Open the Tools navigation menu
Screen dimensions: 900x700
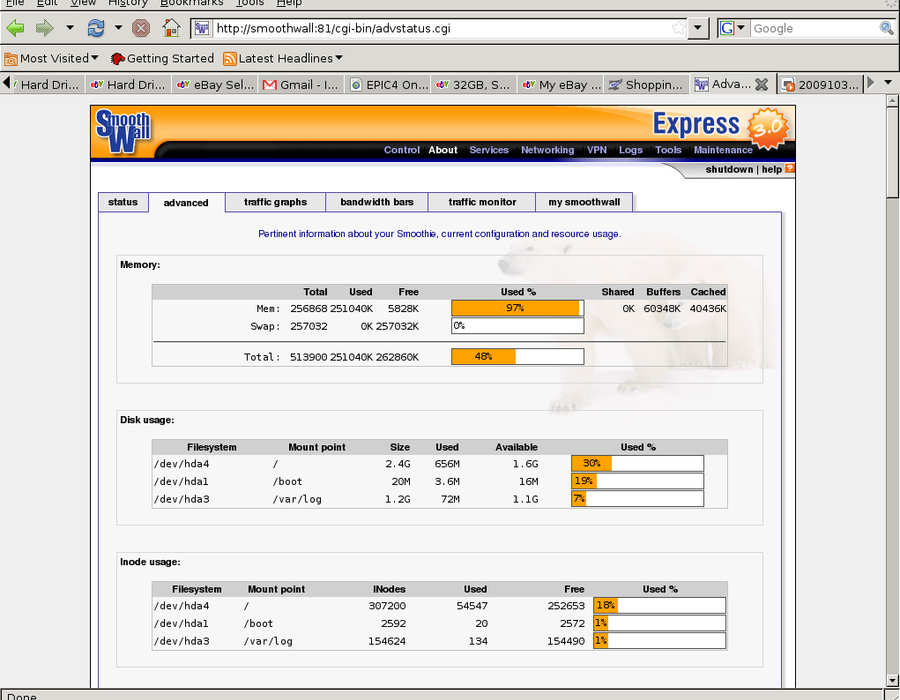tap(669, 150)
